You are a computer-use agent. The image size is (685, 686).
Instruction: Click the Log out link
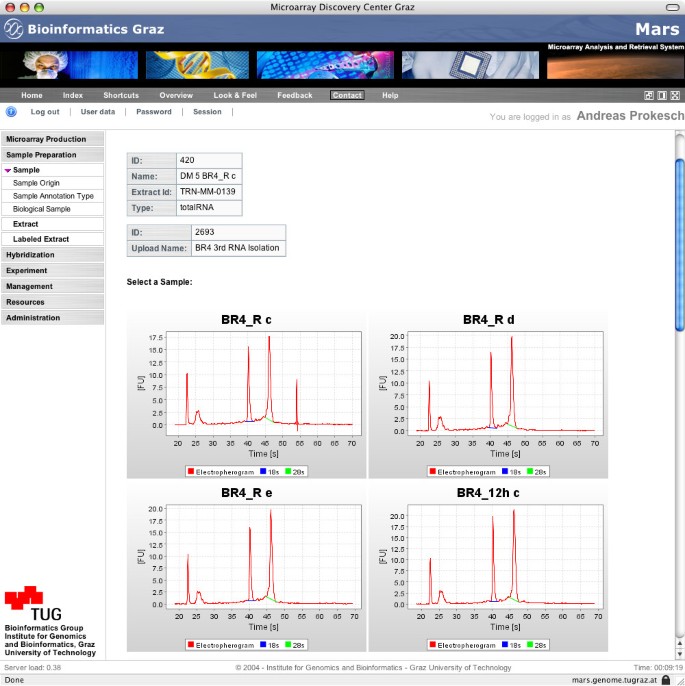[45, 112]
